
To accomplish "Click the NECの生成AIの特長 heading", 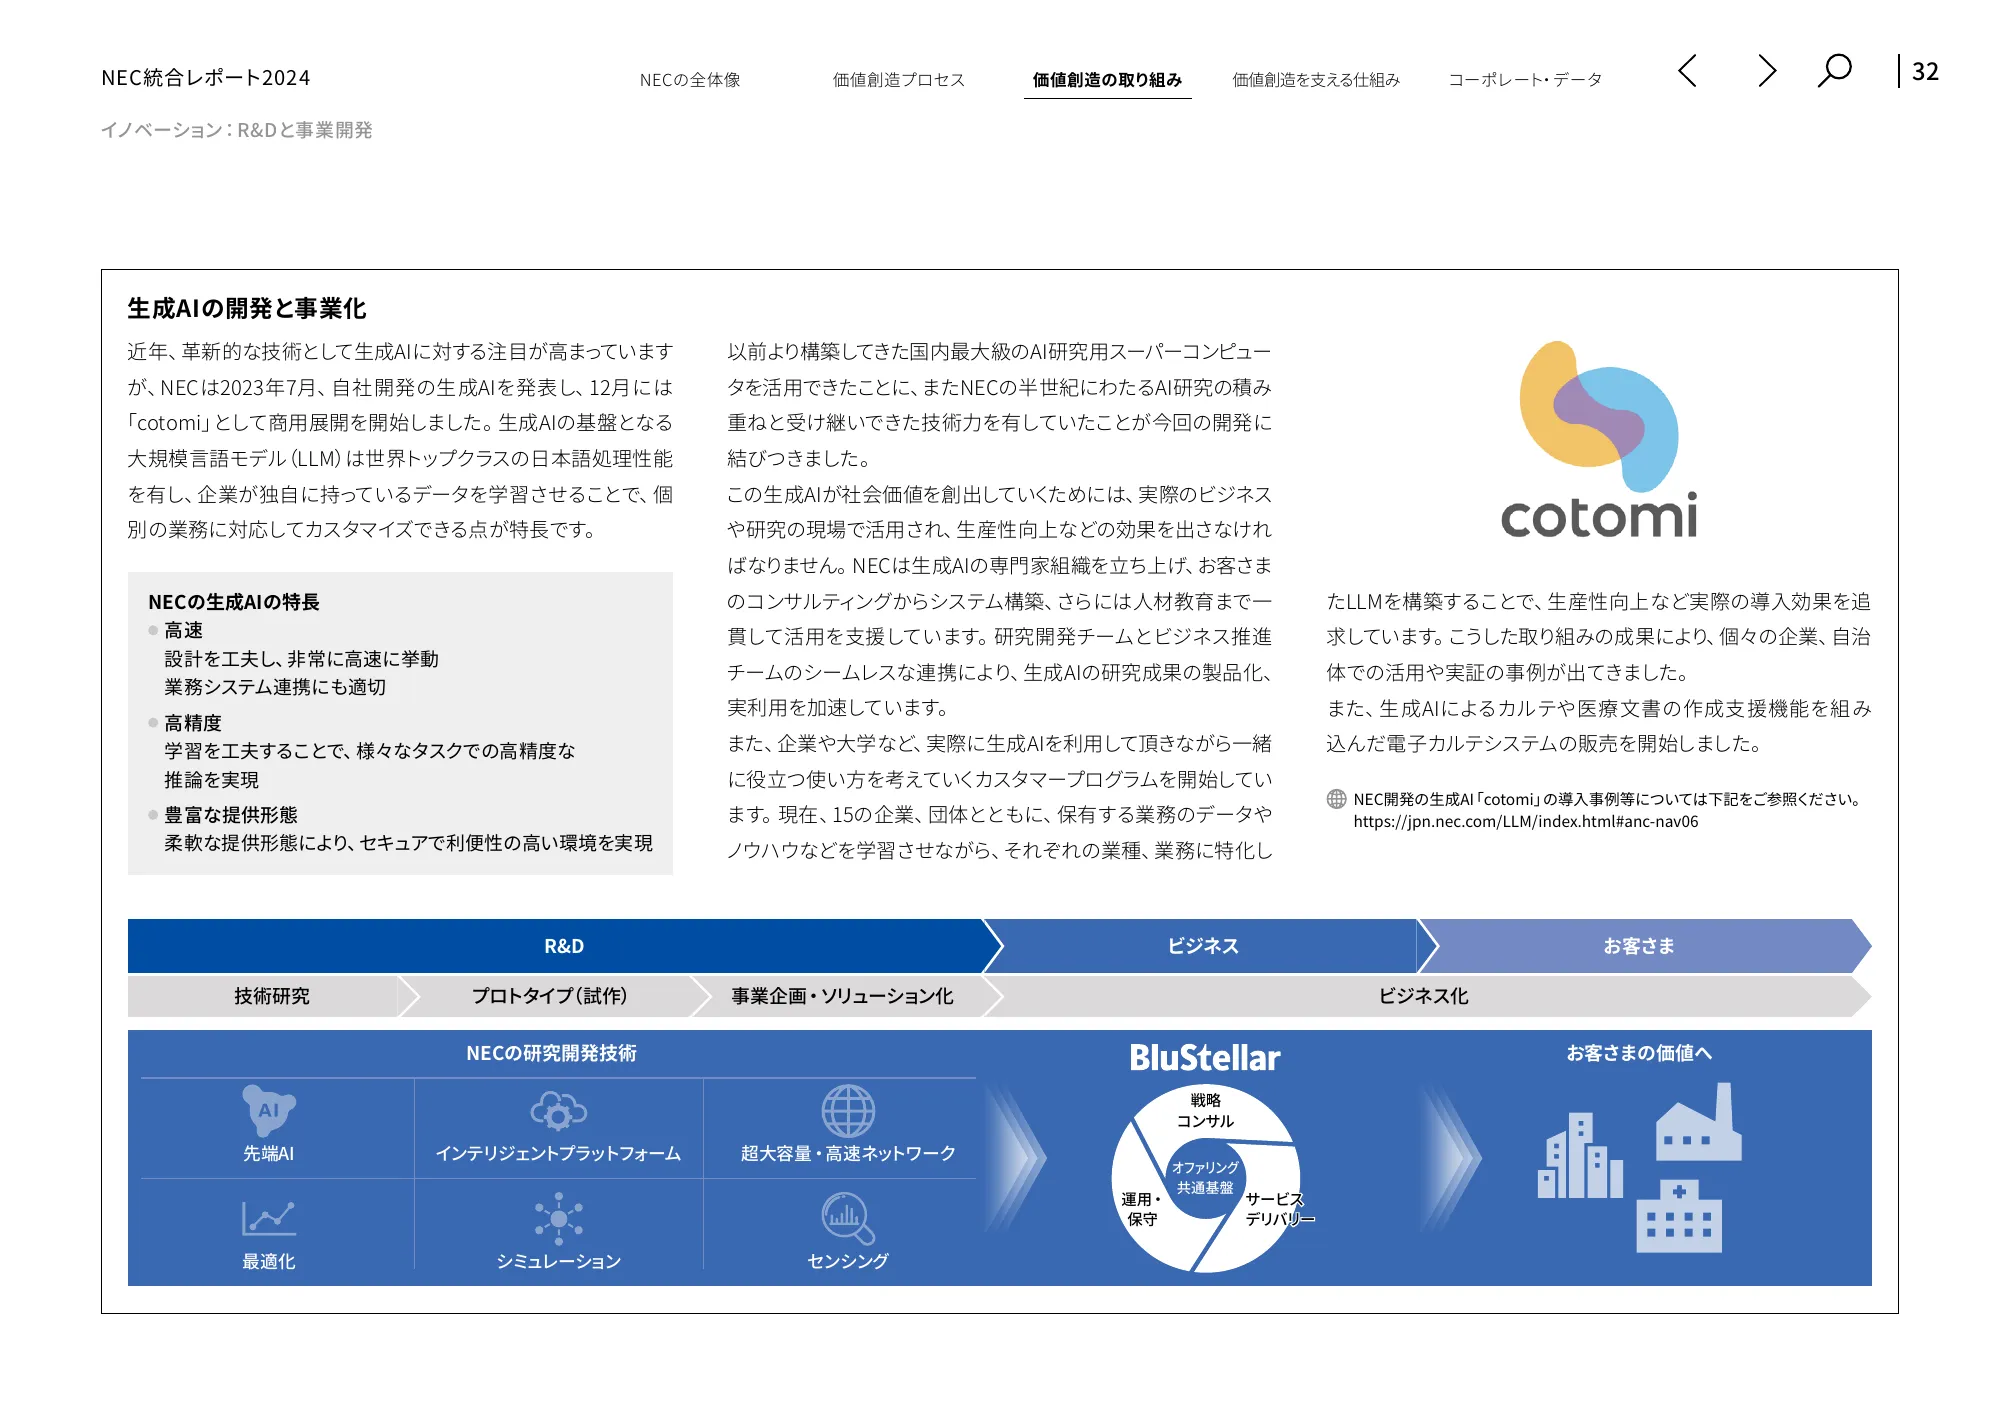I will 234,602.
